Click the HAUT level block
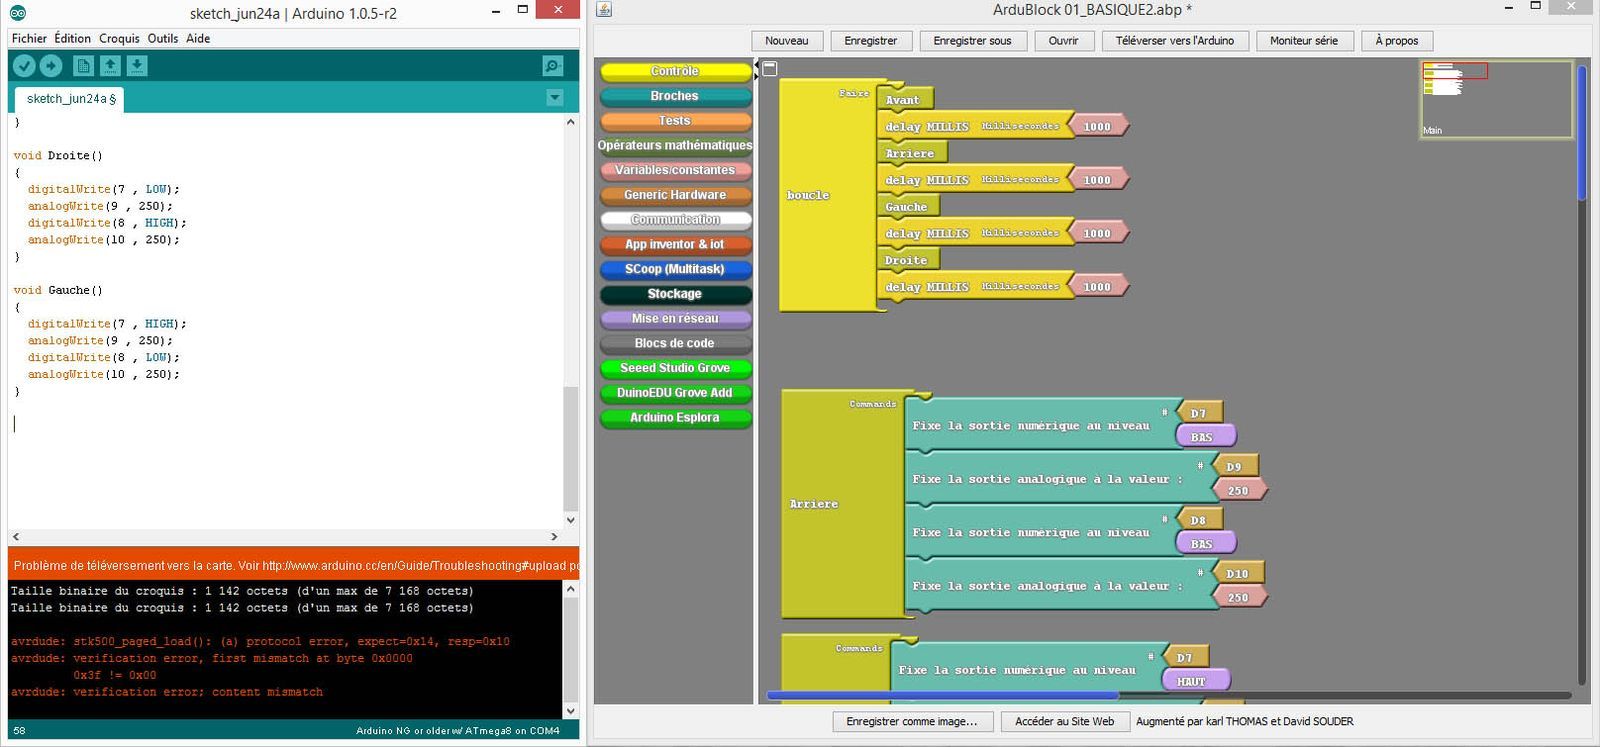The height and width of the screenshot is (747, 1600). (x=1195, y=681)
